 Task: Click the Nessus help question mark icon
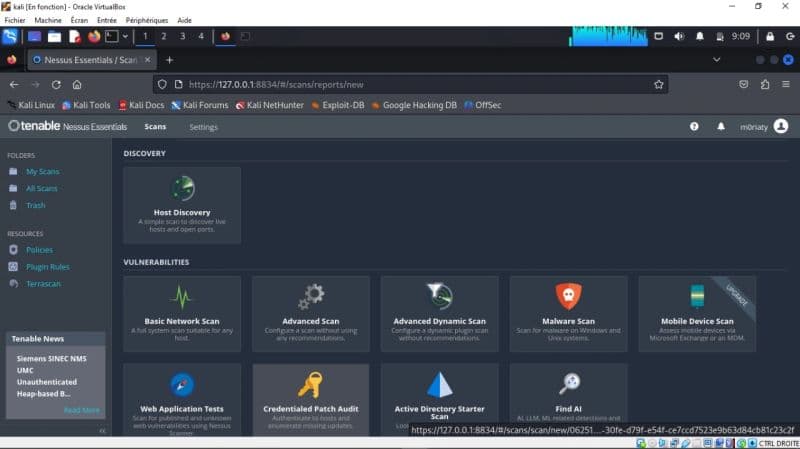coord(694,127)
